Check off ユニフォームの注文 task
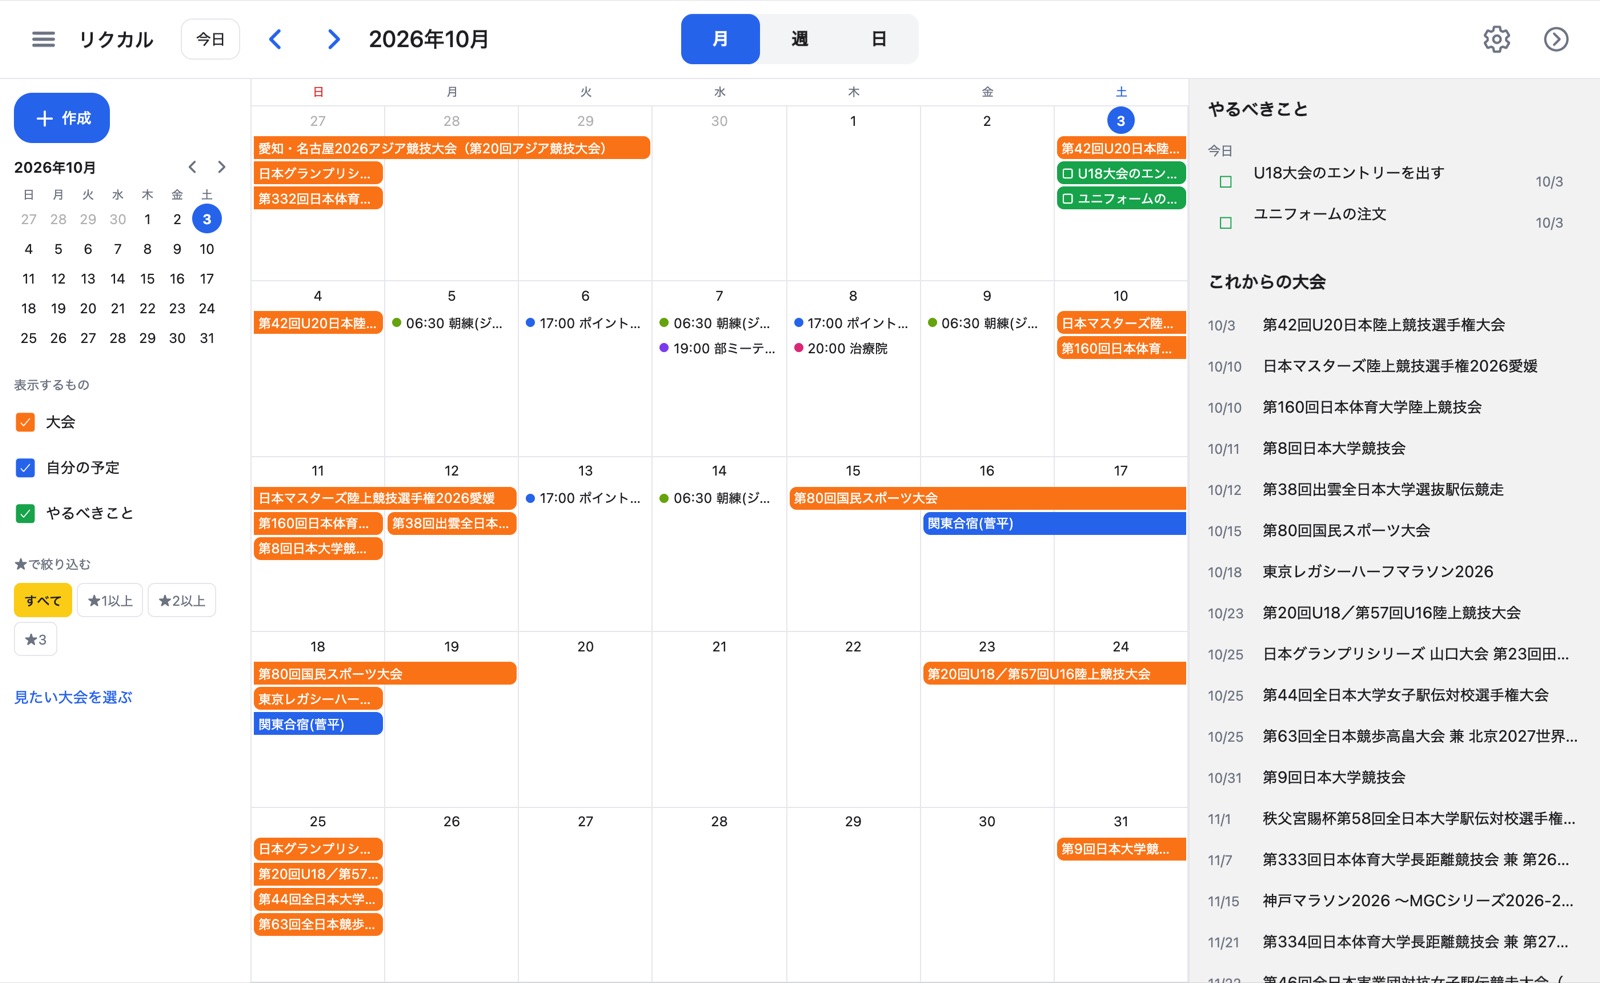This screenshot has height=983, width=1600. point(1225,223)
